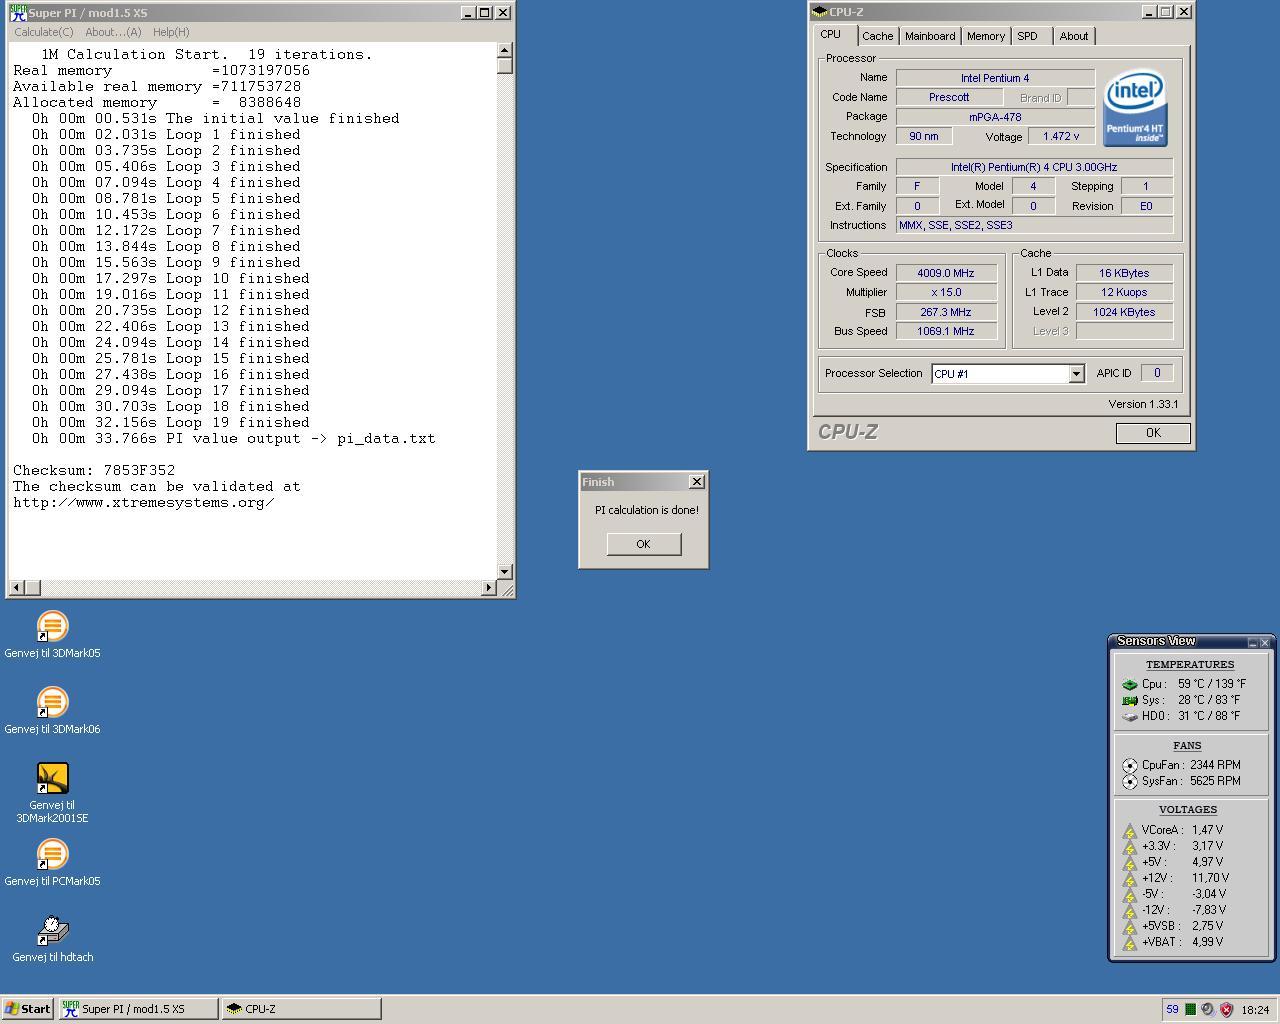Open the Genvej til PCMark05 desktop shortcut
1280x1024 pixels.
[52, 863]
